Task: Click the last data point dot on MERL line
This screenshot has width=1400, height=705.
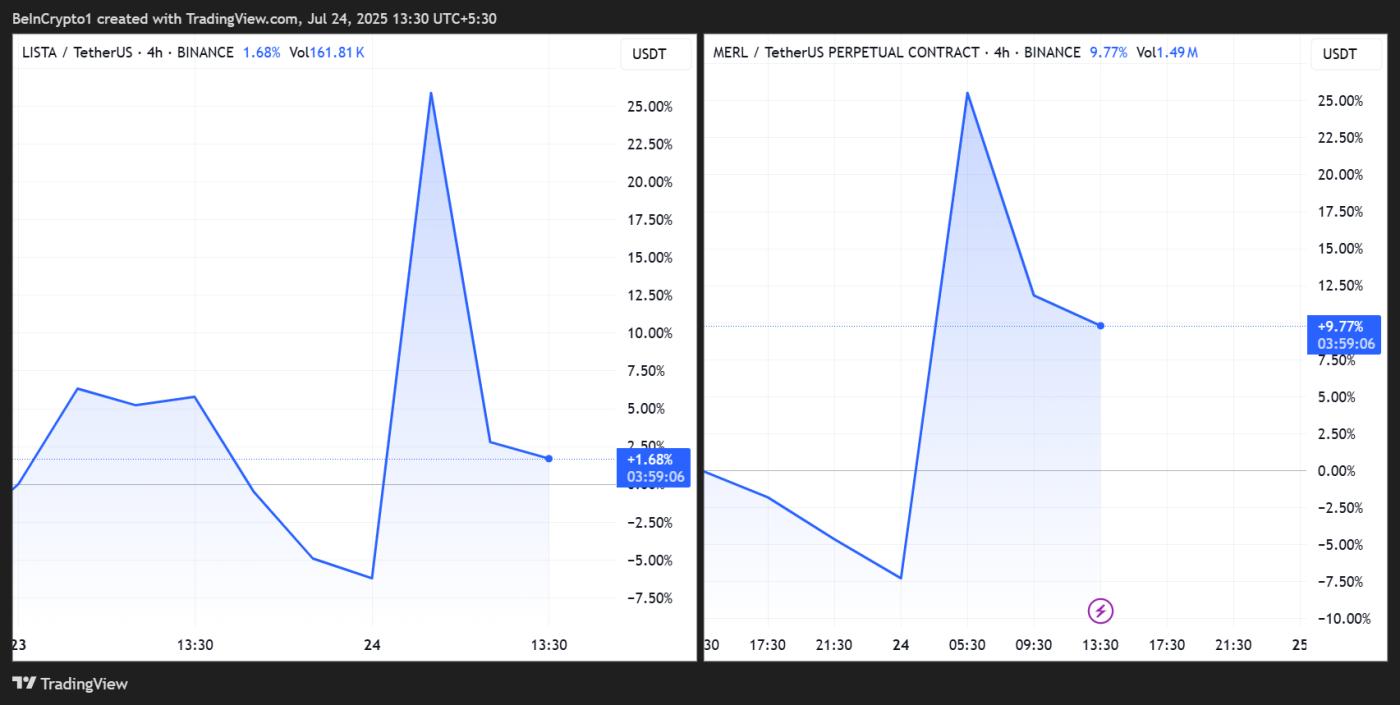Action: click(x=1100, y=325)
